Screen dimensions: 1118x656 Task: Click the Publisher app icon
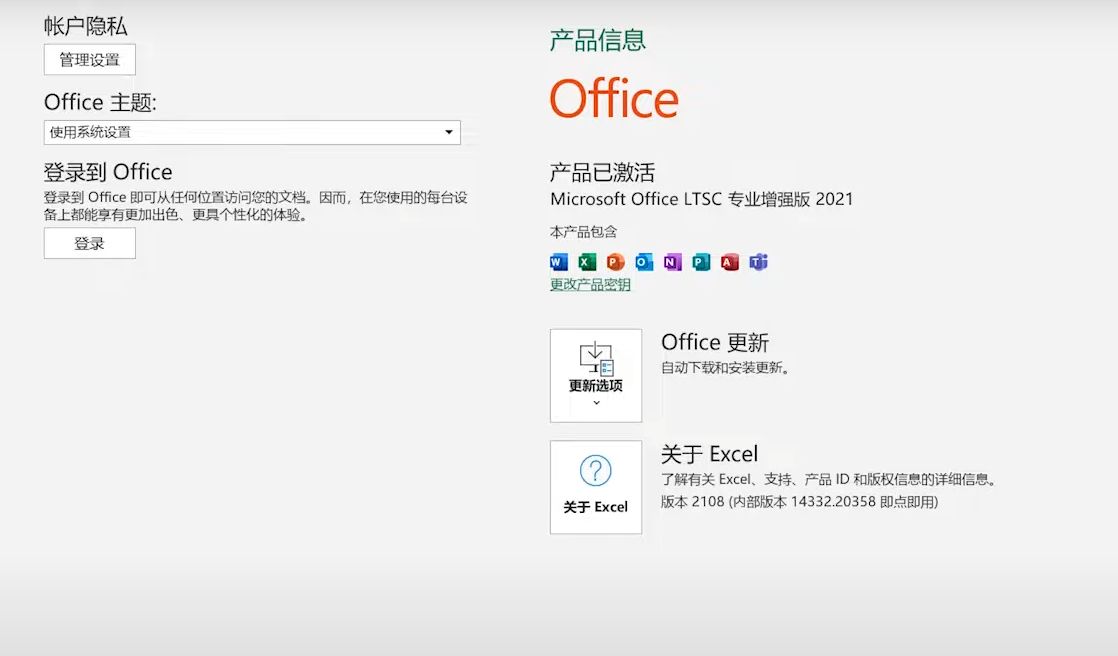702,262
